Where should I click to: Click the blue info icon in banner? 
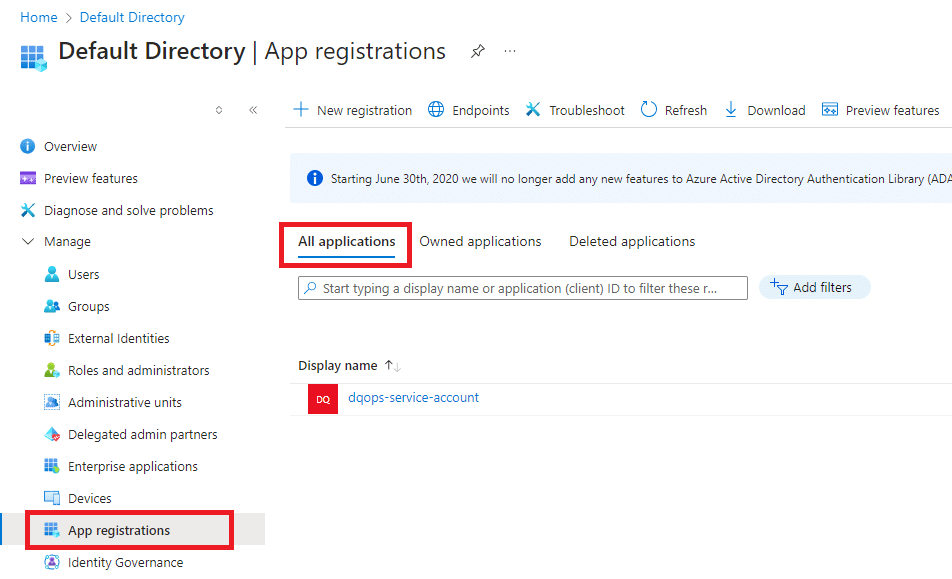coord(314,178)
